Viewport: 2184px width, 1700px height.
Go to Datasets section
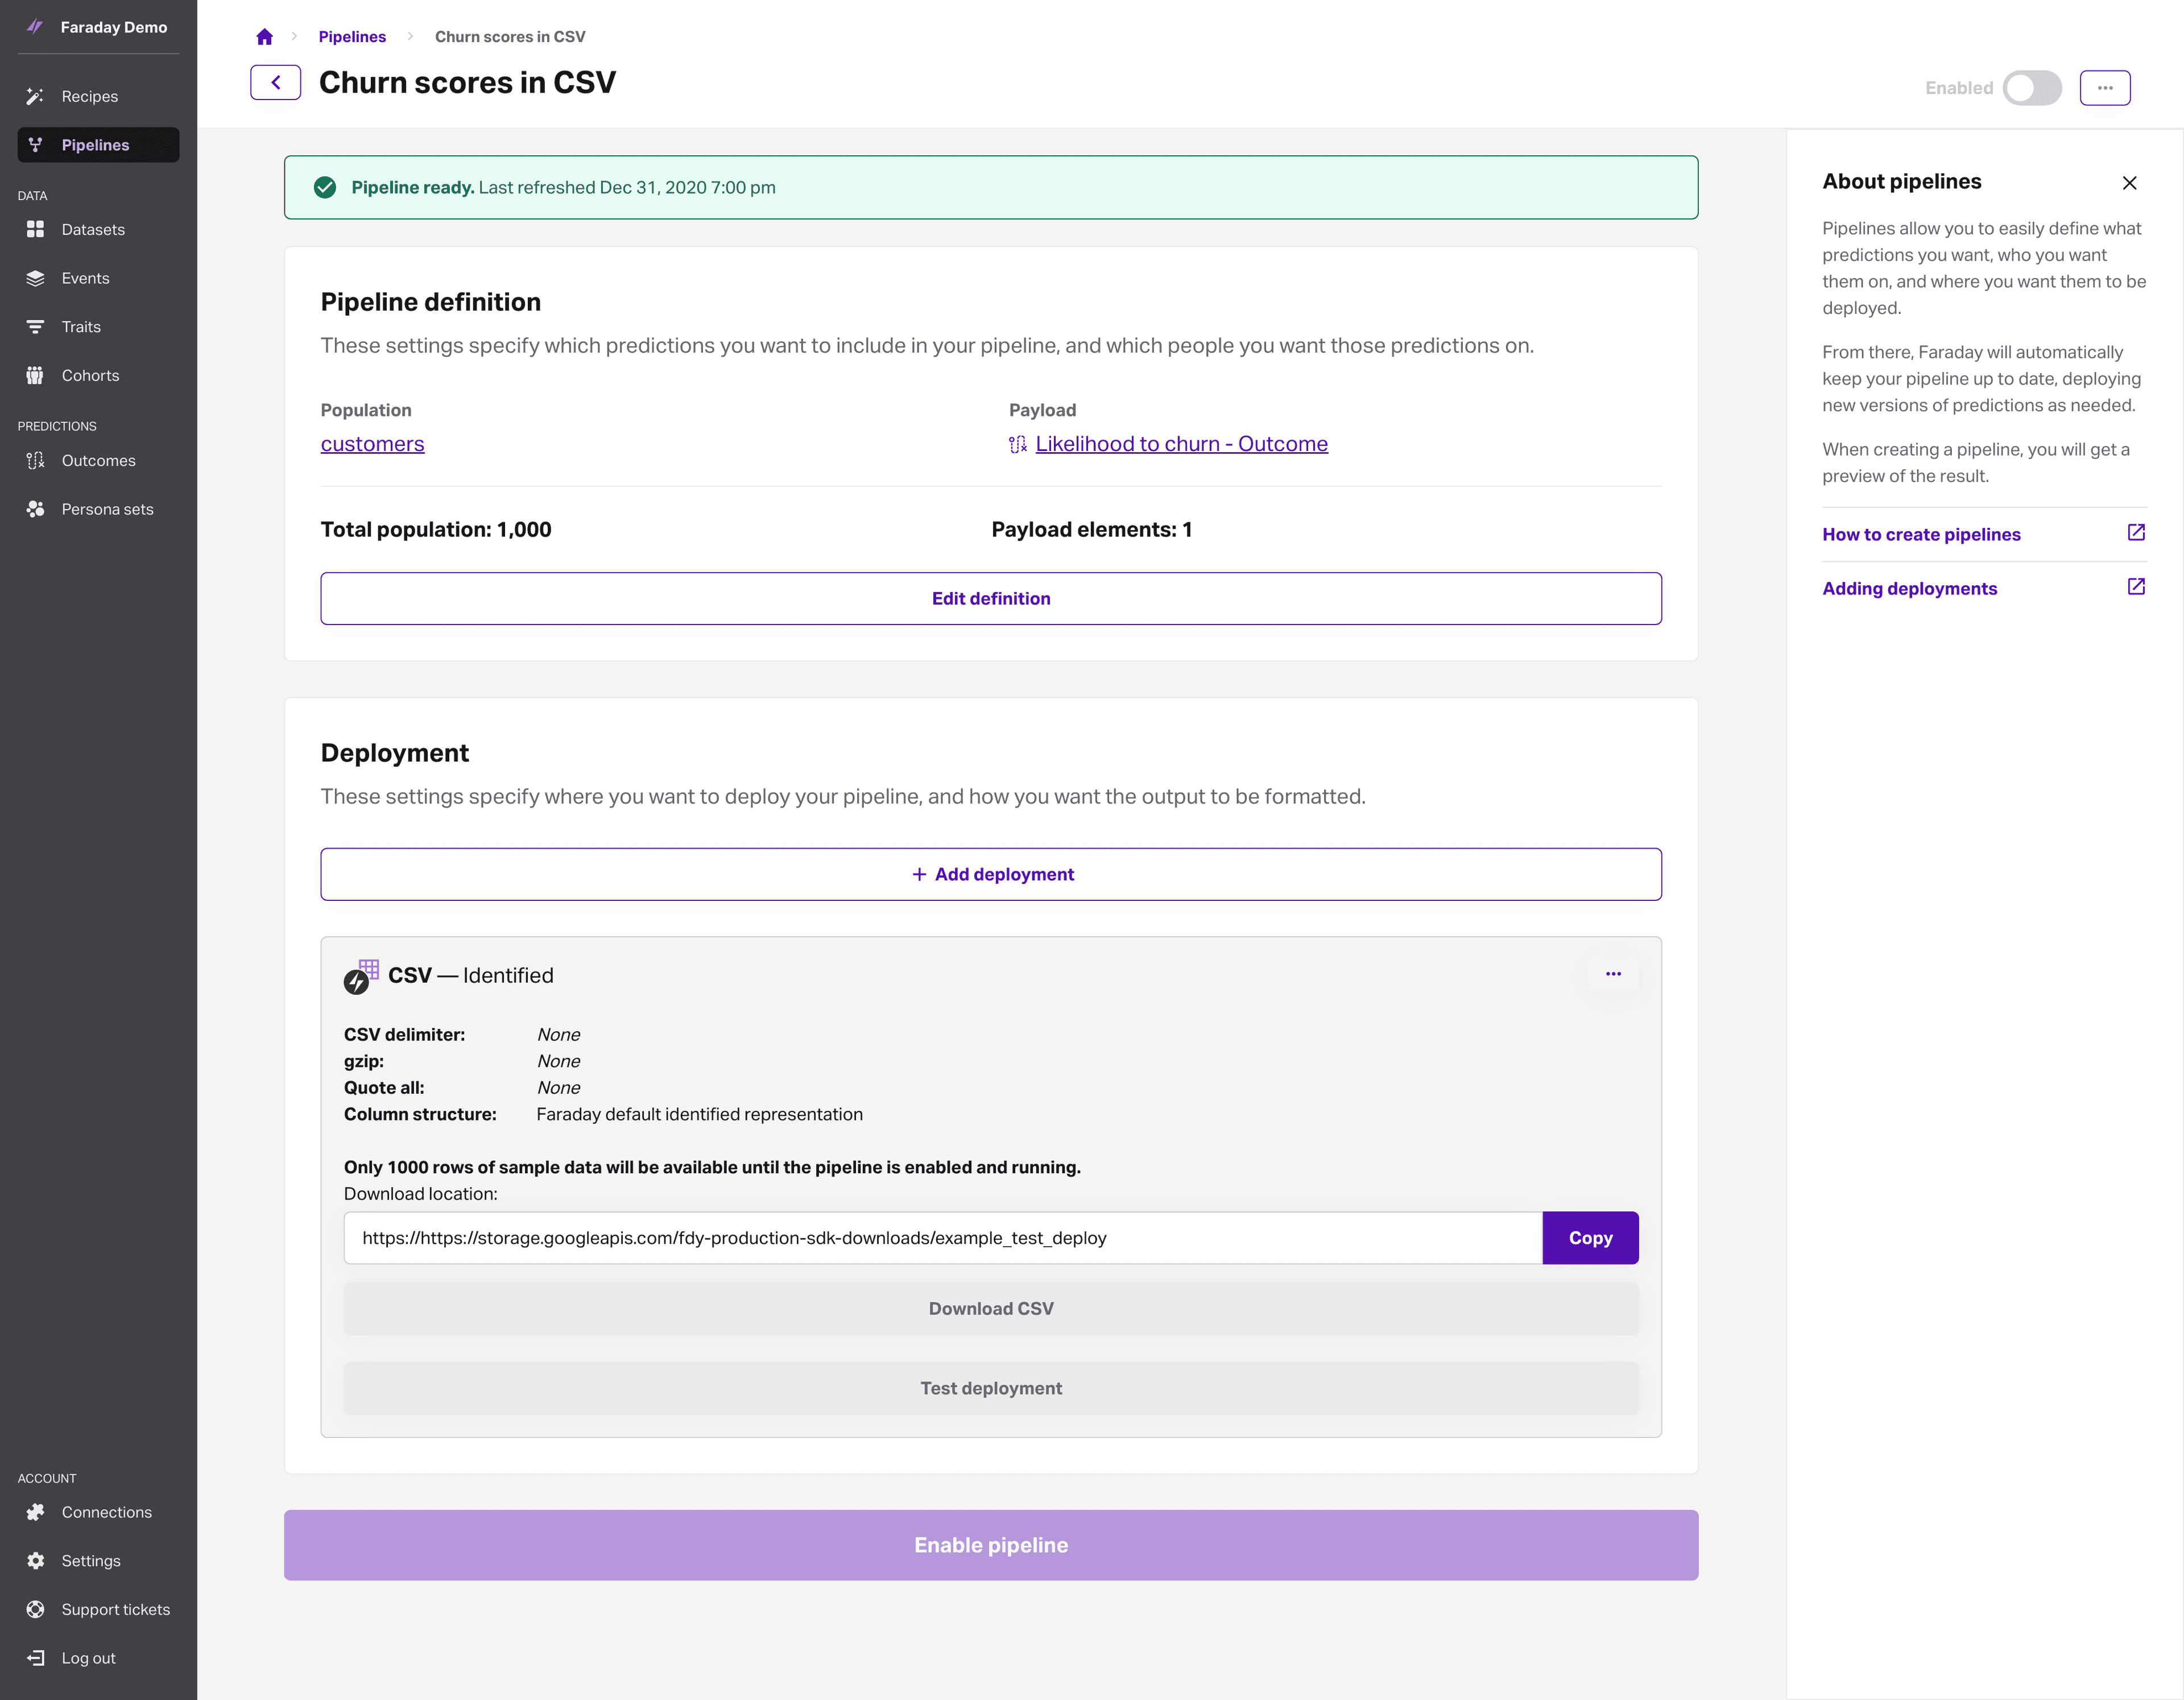93,230
